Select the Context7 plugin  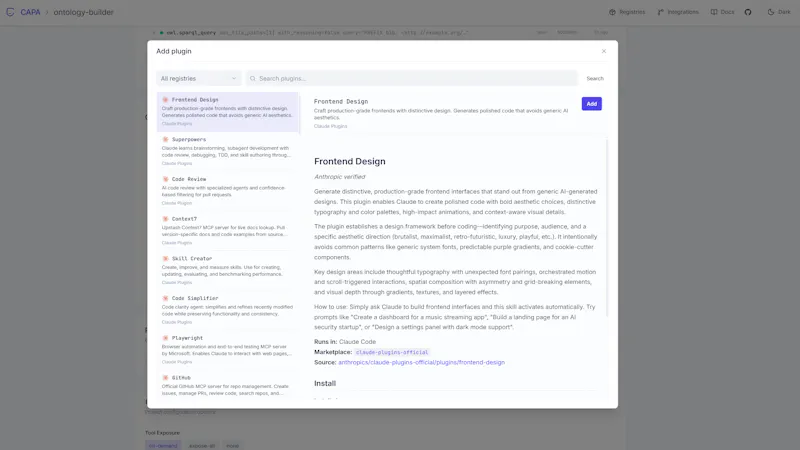[x=228, y=231]
